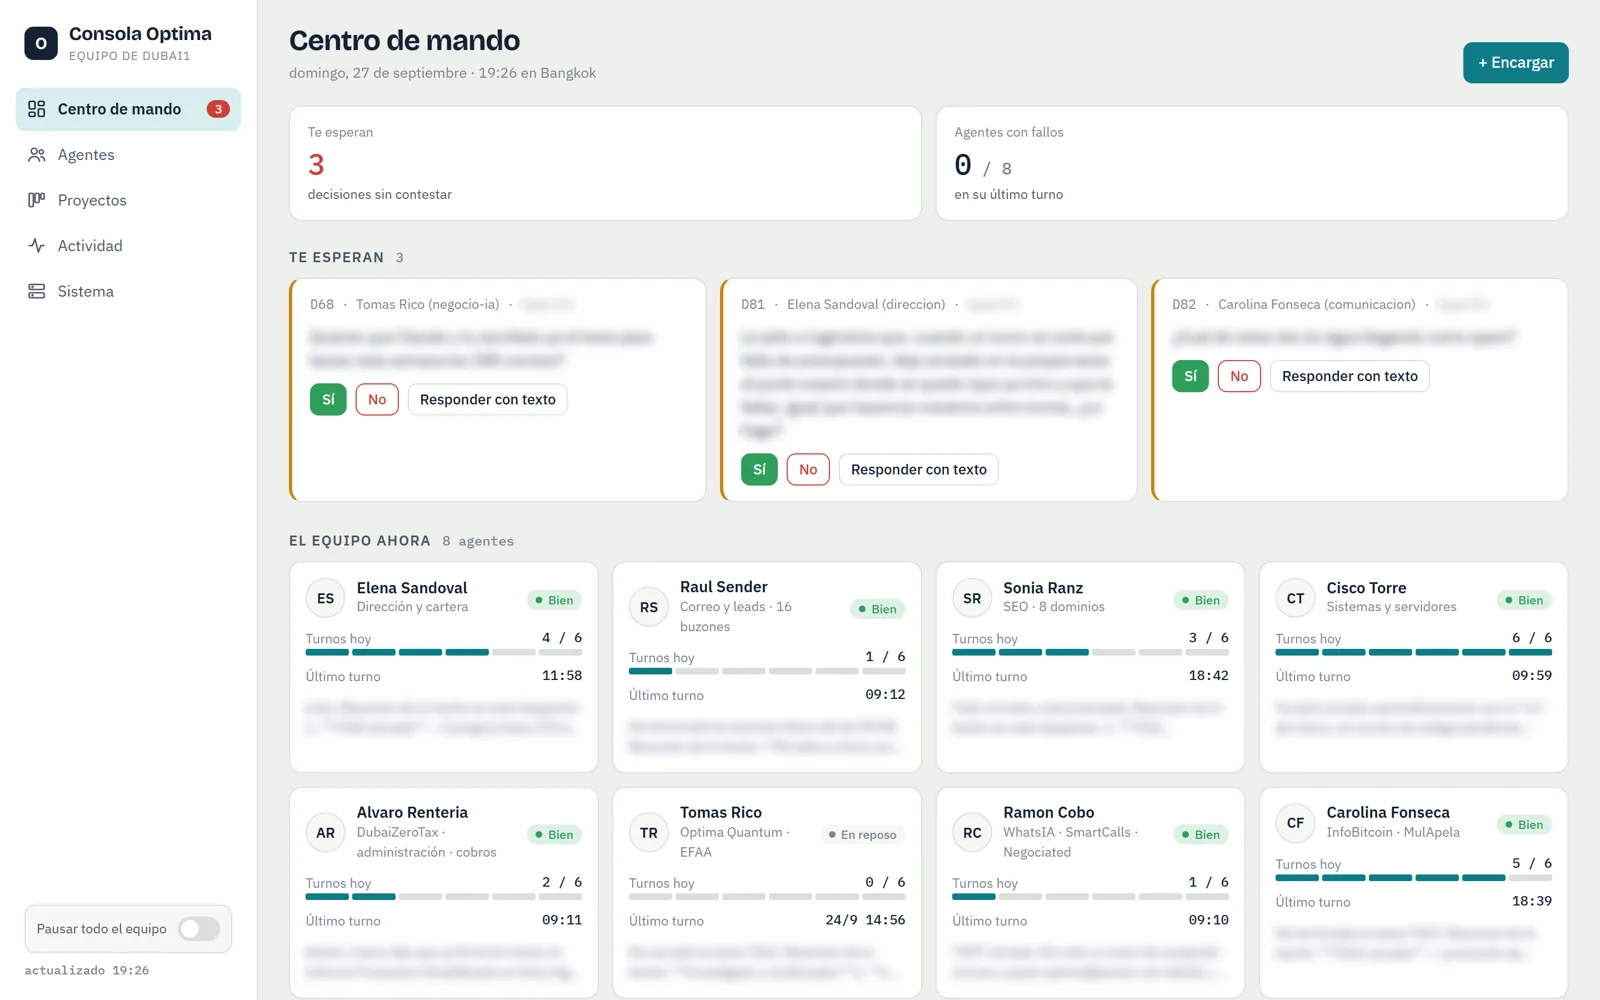Click Elena Sandoval's Bien status badge
The width and height of the screenshot is (1600, 1000).
coord(554,600)
